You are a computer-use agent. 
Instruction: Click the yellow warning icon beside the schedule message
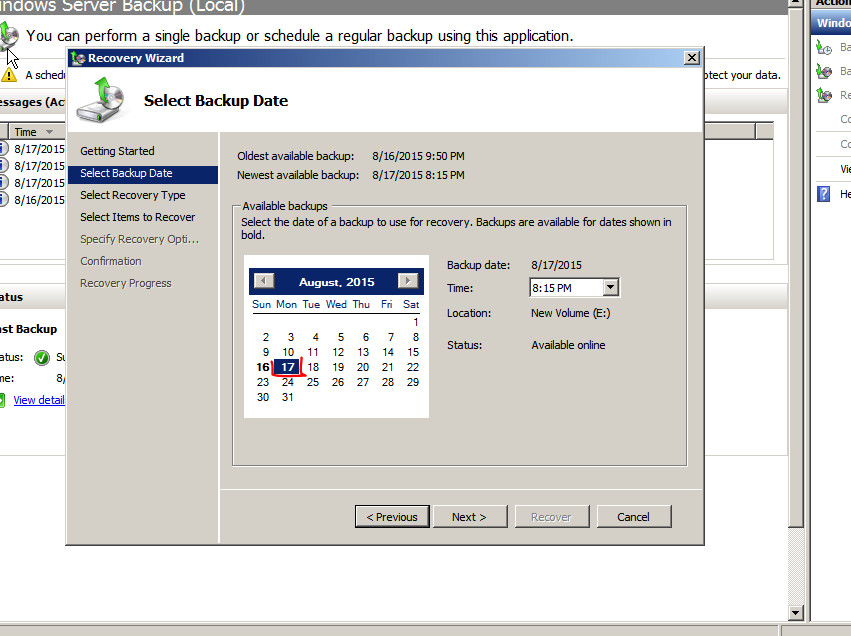click(x=9, y=75)
